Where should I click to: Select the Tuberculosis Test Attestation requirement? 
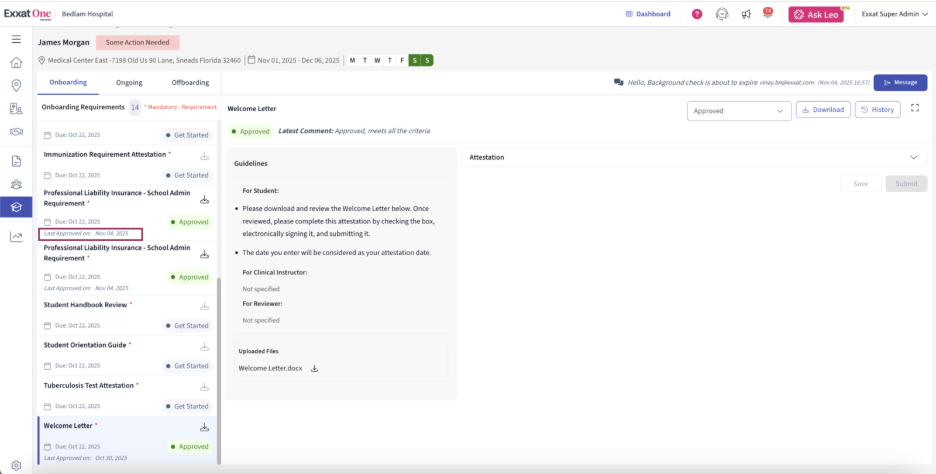pyautogui.click(x=91, y=385)
